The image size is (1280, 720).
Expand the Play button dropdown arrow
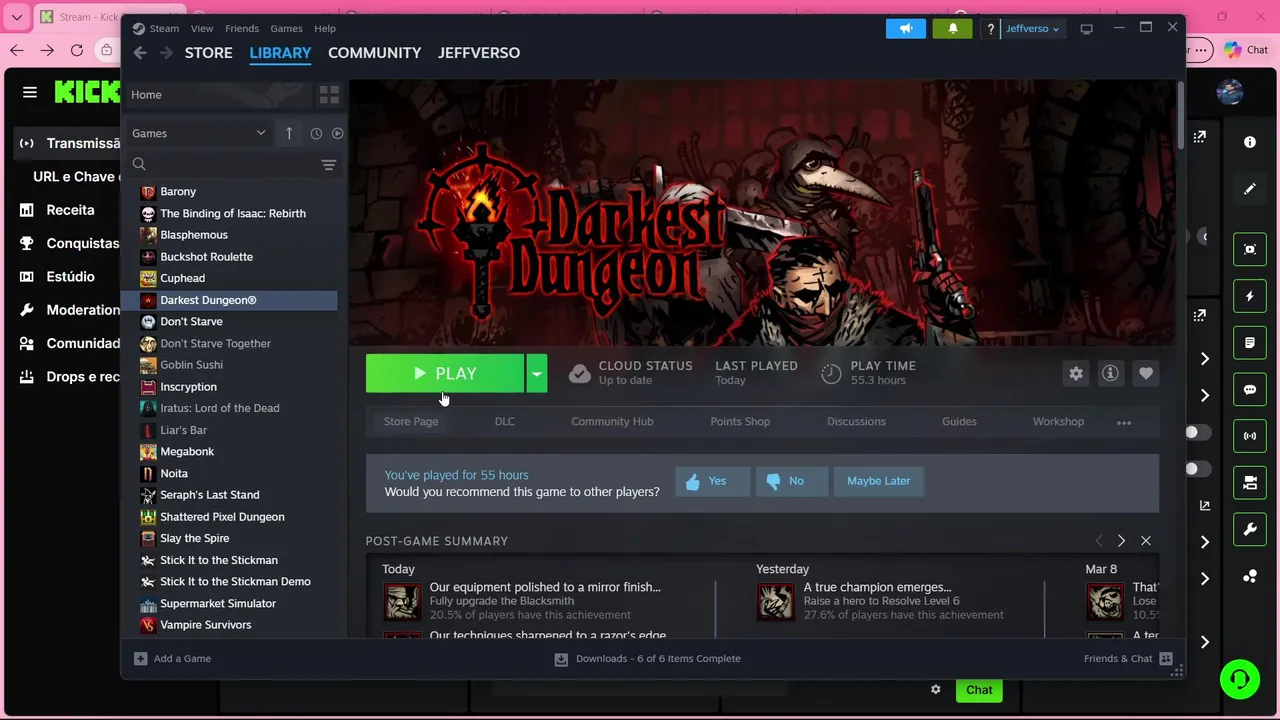537,373
